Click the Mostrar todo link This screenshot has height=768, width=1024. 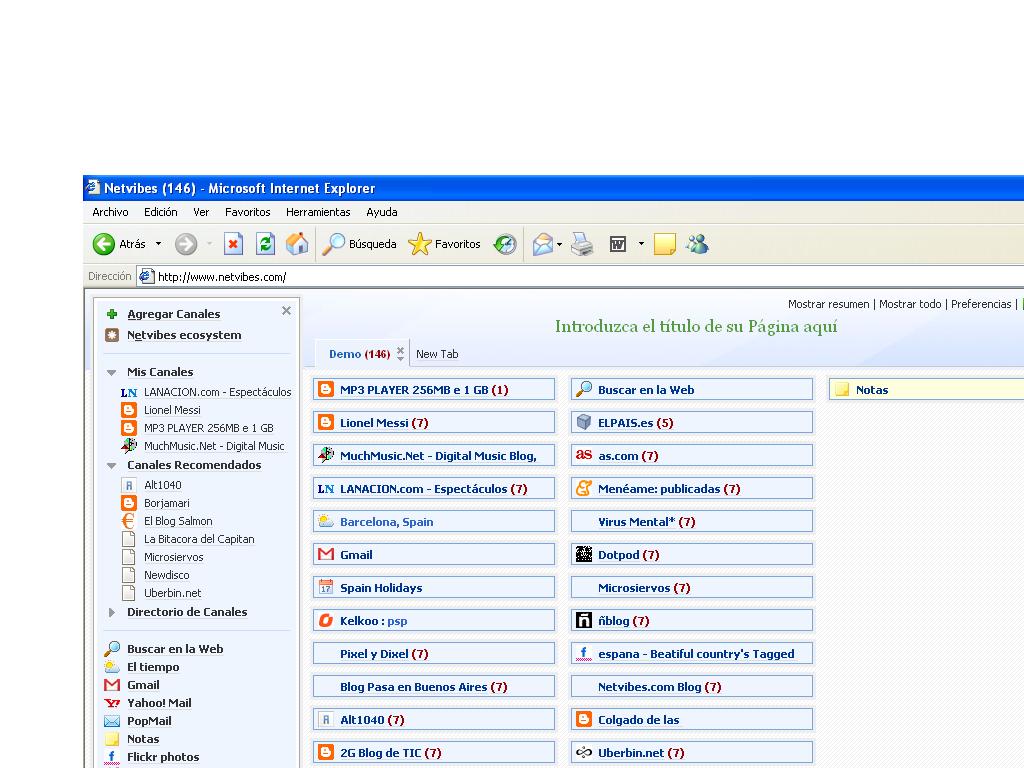coord(910,304)
